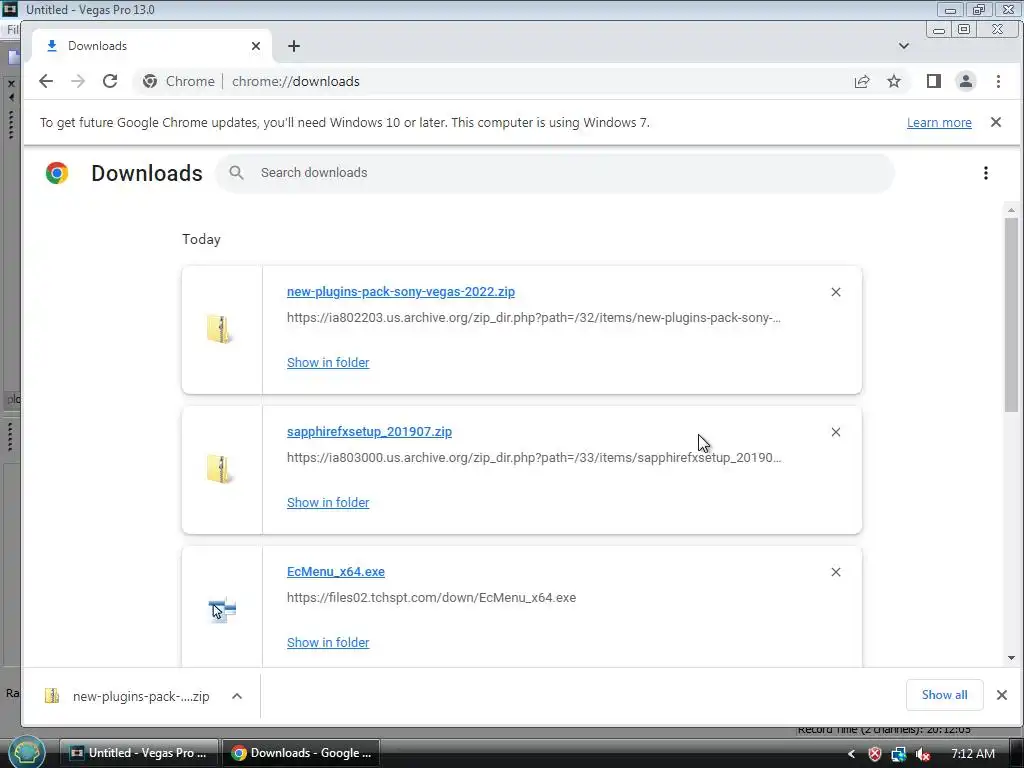Image resolution: width=1024 pixels, height=768 pixels.
Task: Click the tchspt.com EcMenu URL text
Action: pyautogui.click(x=431, y=598)
